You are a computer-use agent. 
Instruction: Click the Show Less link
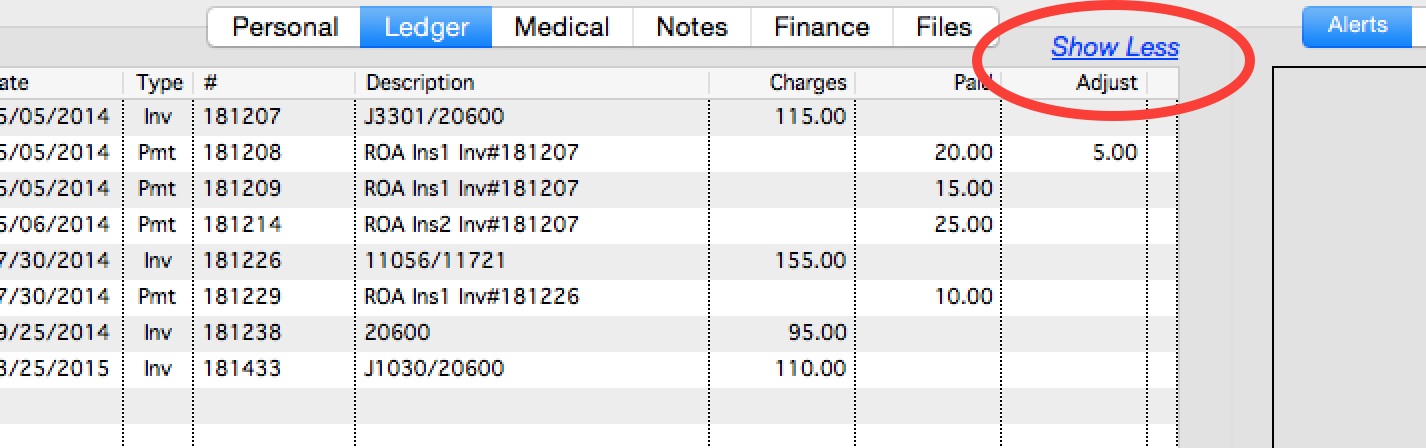(1114, 47)
